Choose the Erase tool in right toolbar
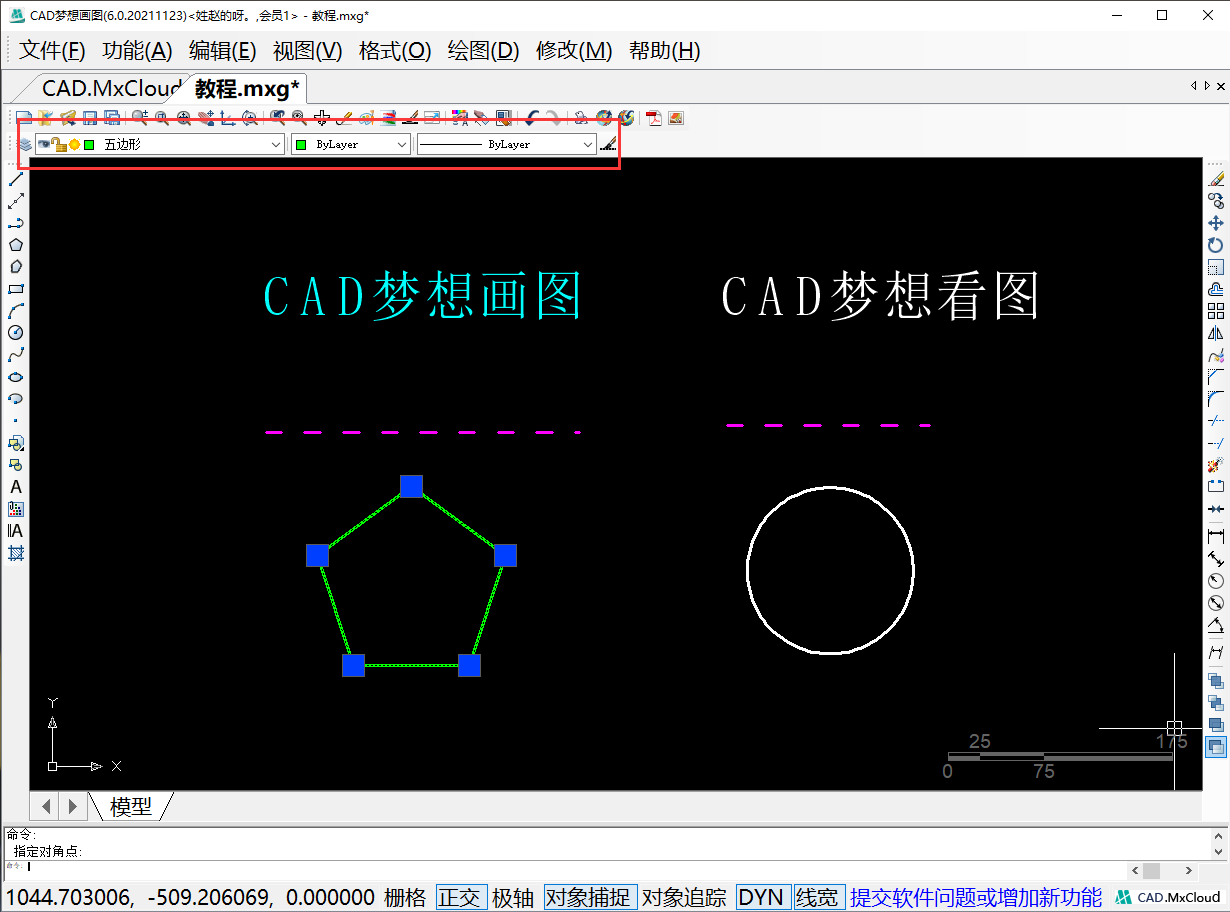 pos(1216,179)
